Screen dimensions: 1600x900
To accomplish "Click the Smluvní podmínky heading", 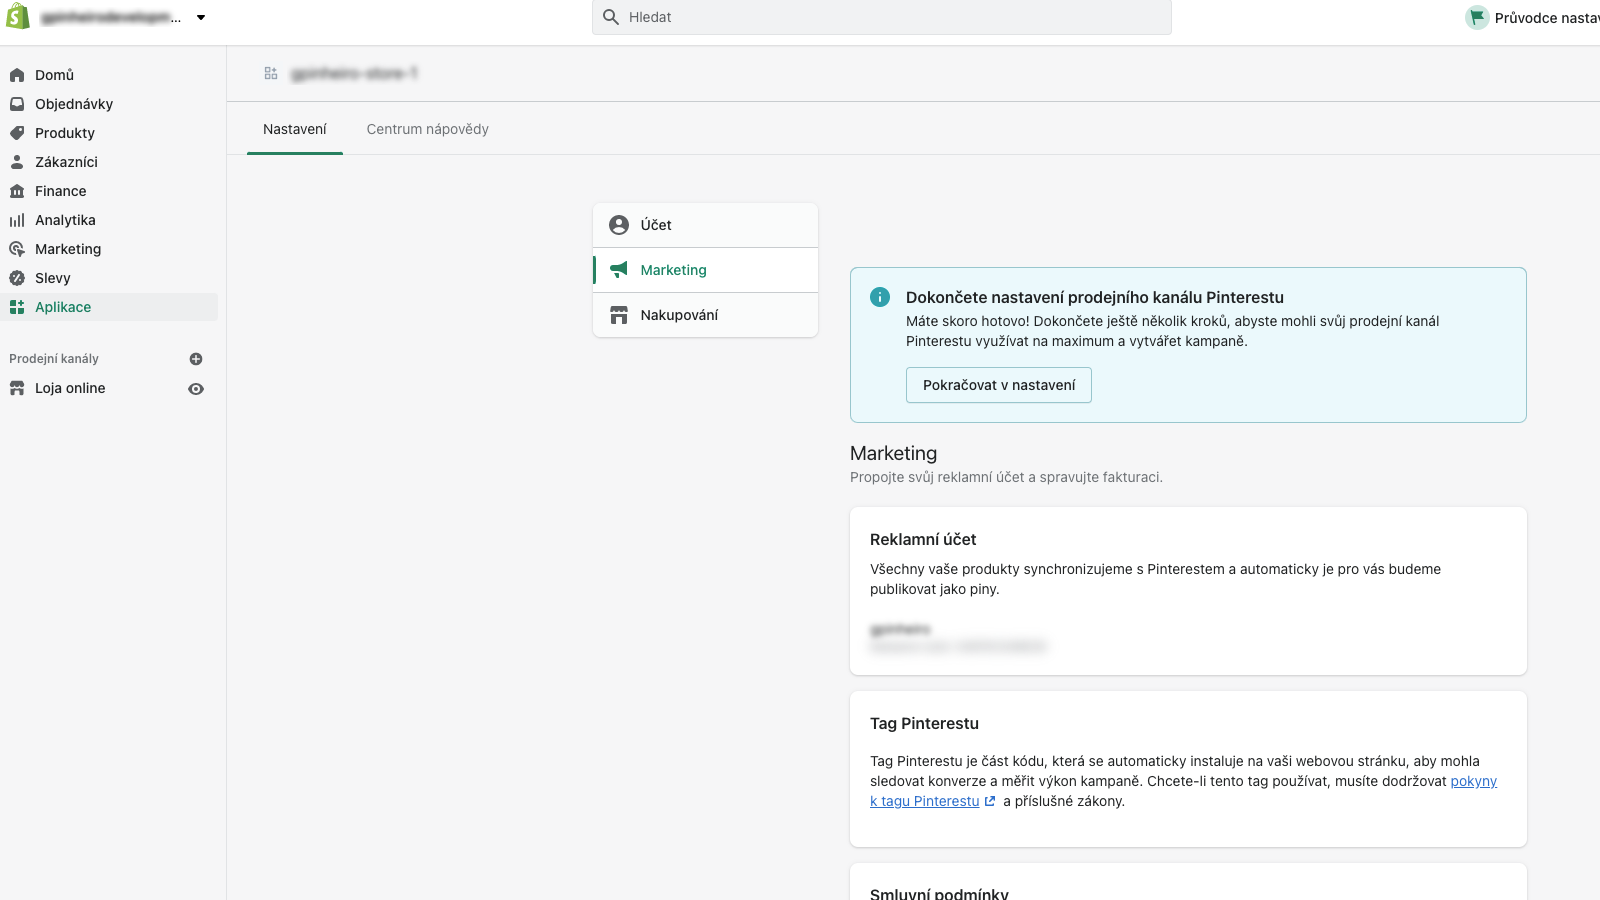I will point(939,893).
